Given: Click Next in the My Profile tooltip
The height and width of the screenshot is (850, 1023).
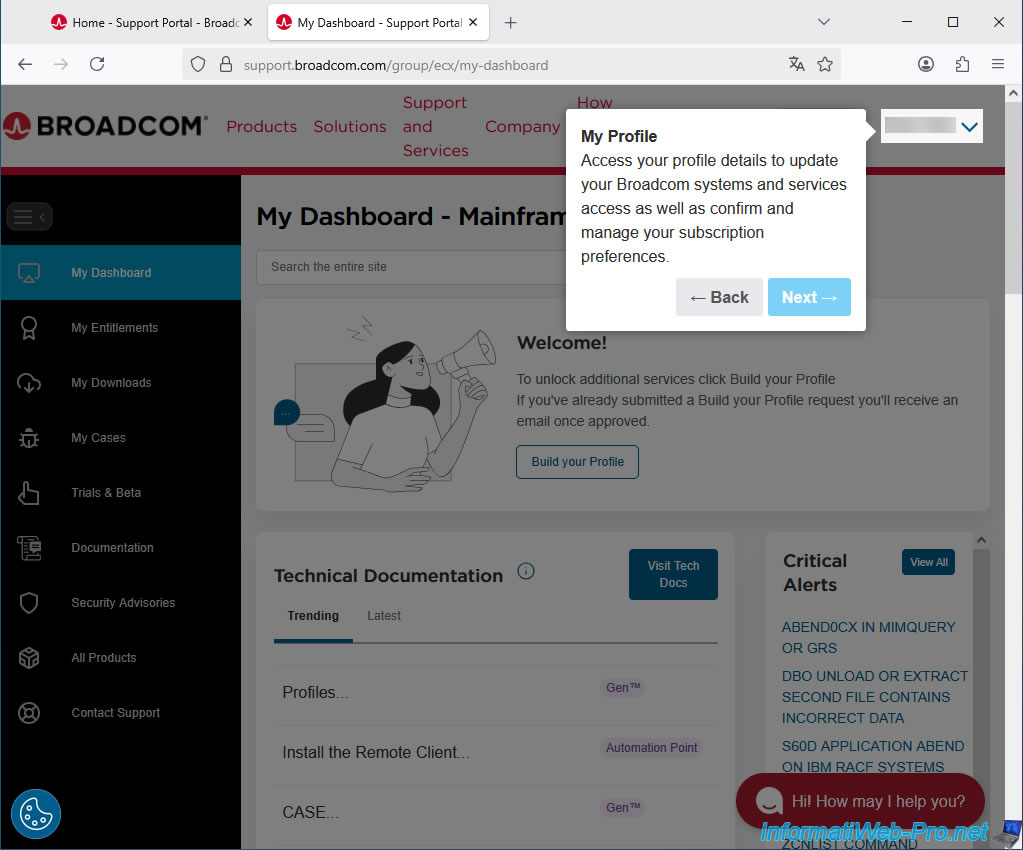Looking at the screenshot, I should tap(809, 297).
